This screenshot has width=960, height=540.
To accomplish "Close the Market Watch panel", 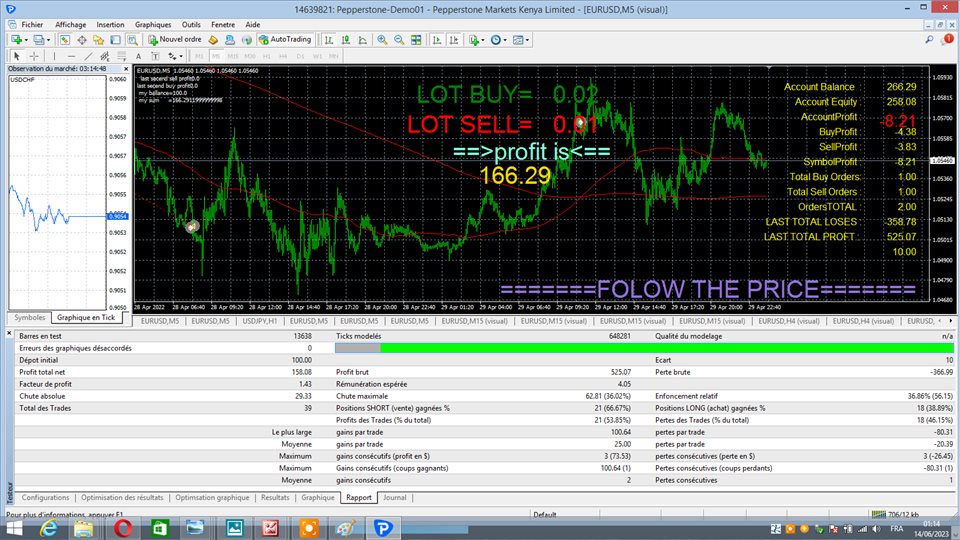I will (126, 69).
